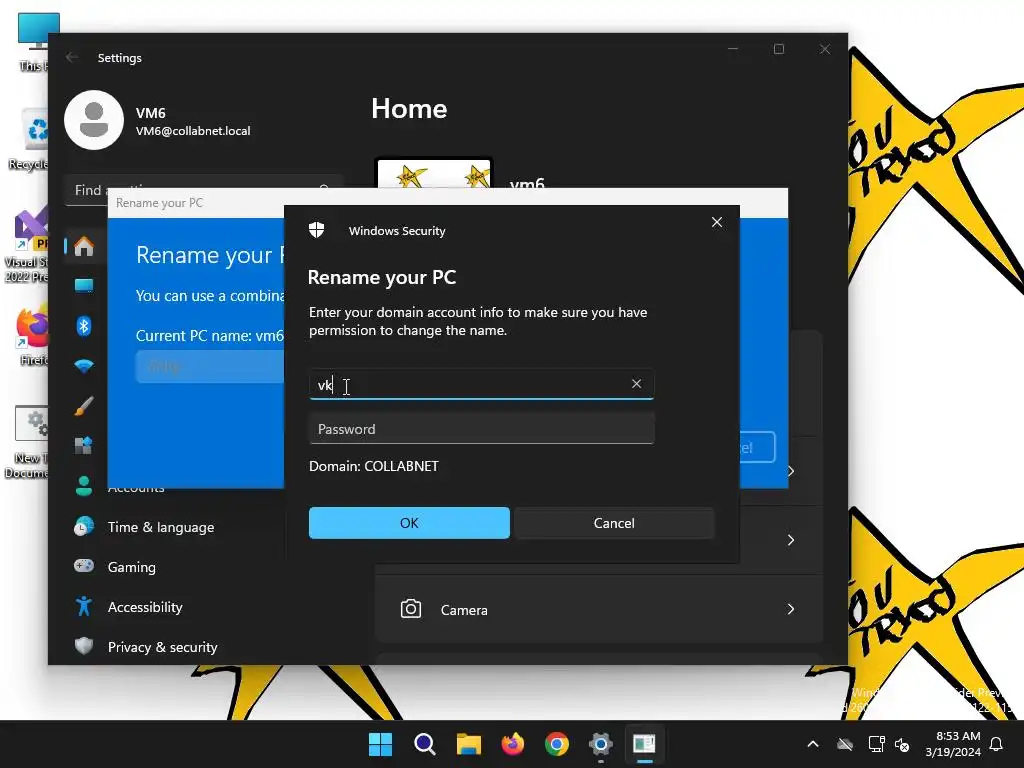1024x768 pixels.
Task: Show hidden tray icons chevron
Action: (x=813, y=744)
